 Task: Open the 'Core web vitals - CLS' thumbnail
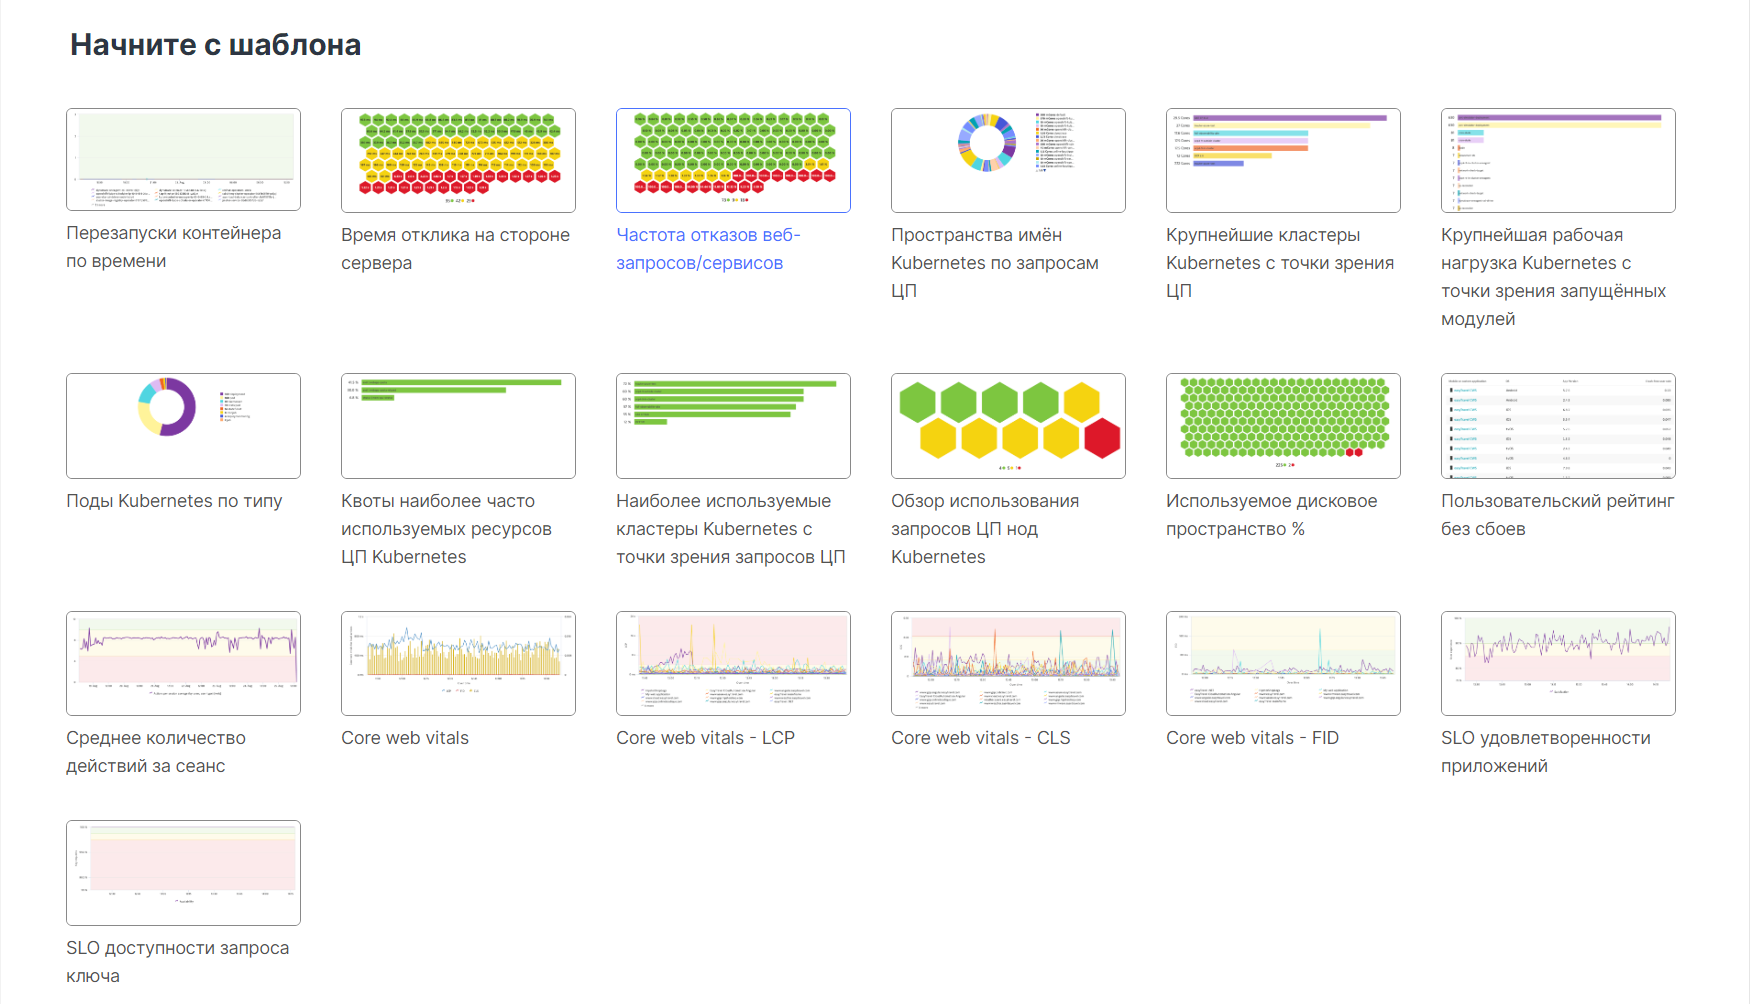tap(1008, 663)
